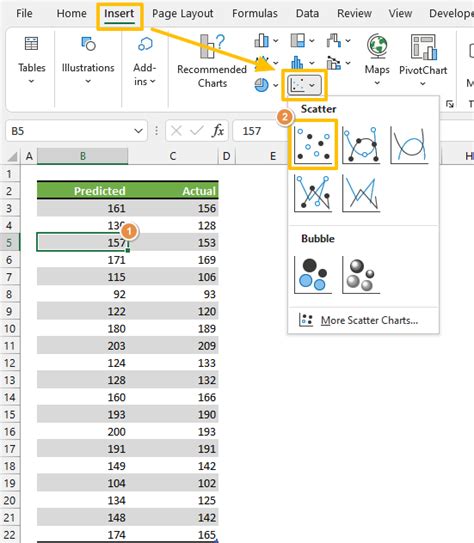Insert a pie or doughnut chart

(x=261, y=85)
